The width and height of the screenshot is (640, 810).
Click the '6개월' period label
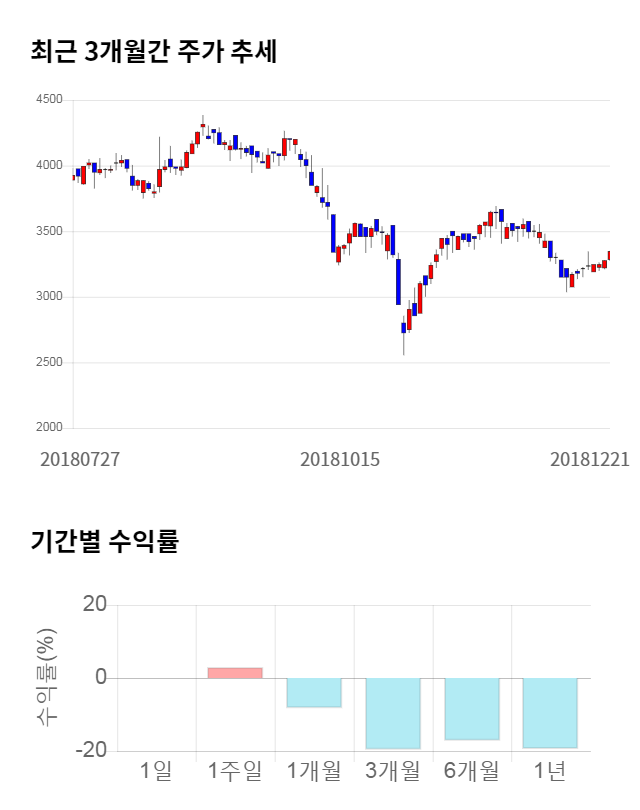(471, 771)
